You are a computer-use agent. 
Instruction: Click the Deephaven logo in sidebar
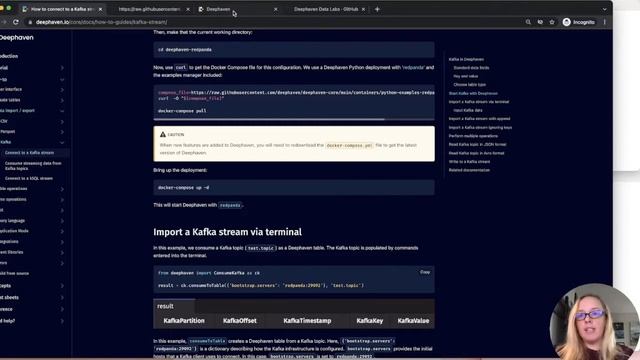(16, 38)
